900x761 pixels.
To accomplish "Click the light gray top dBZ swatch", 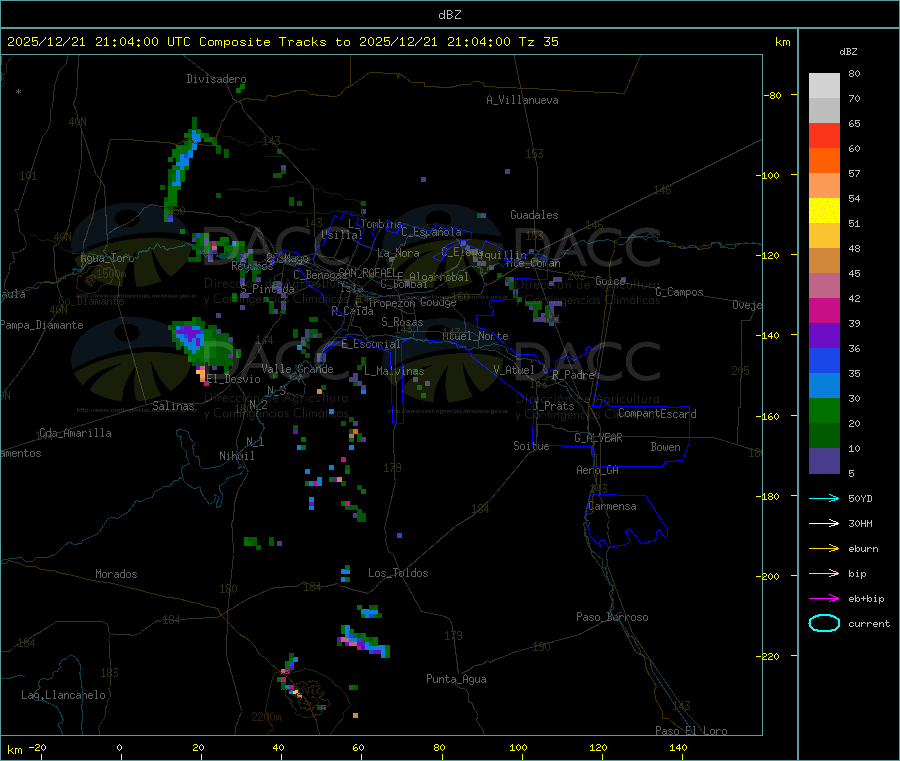I will (824, 85).
